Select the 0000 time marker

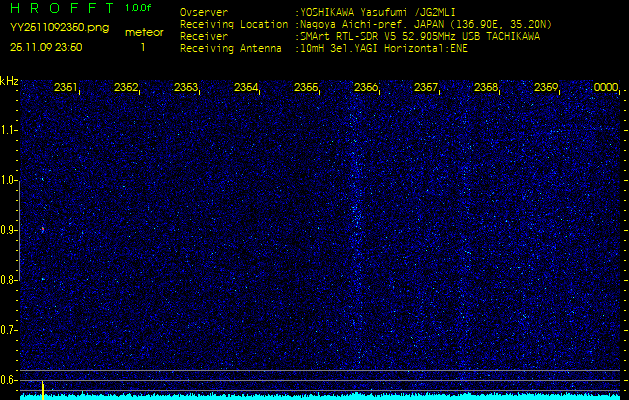pos(606,88)
